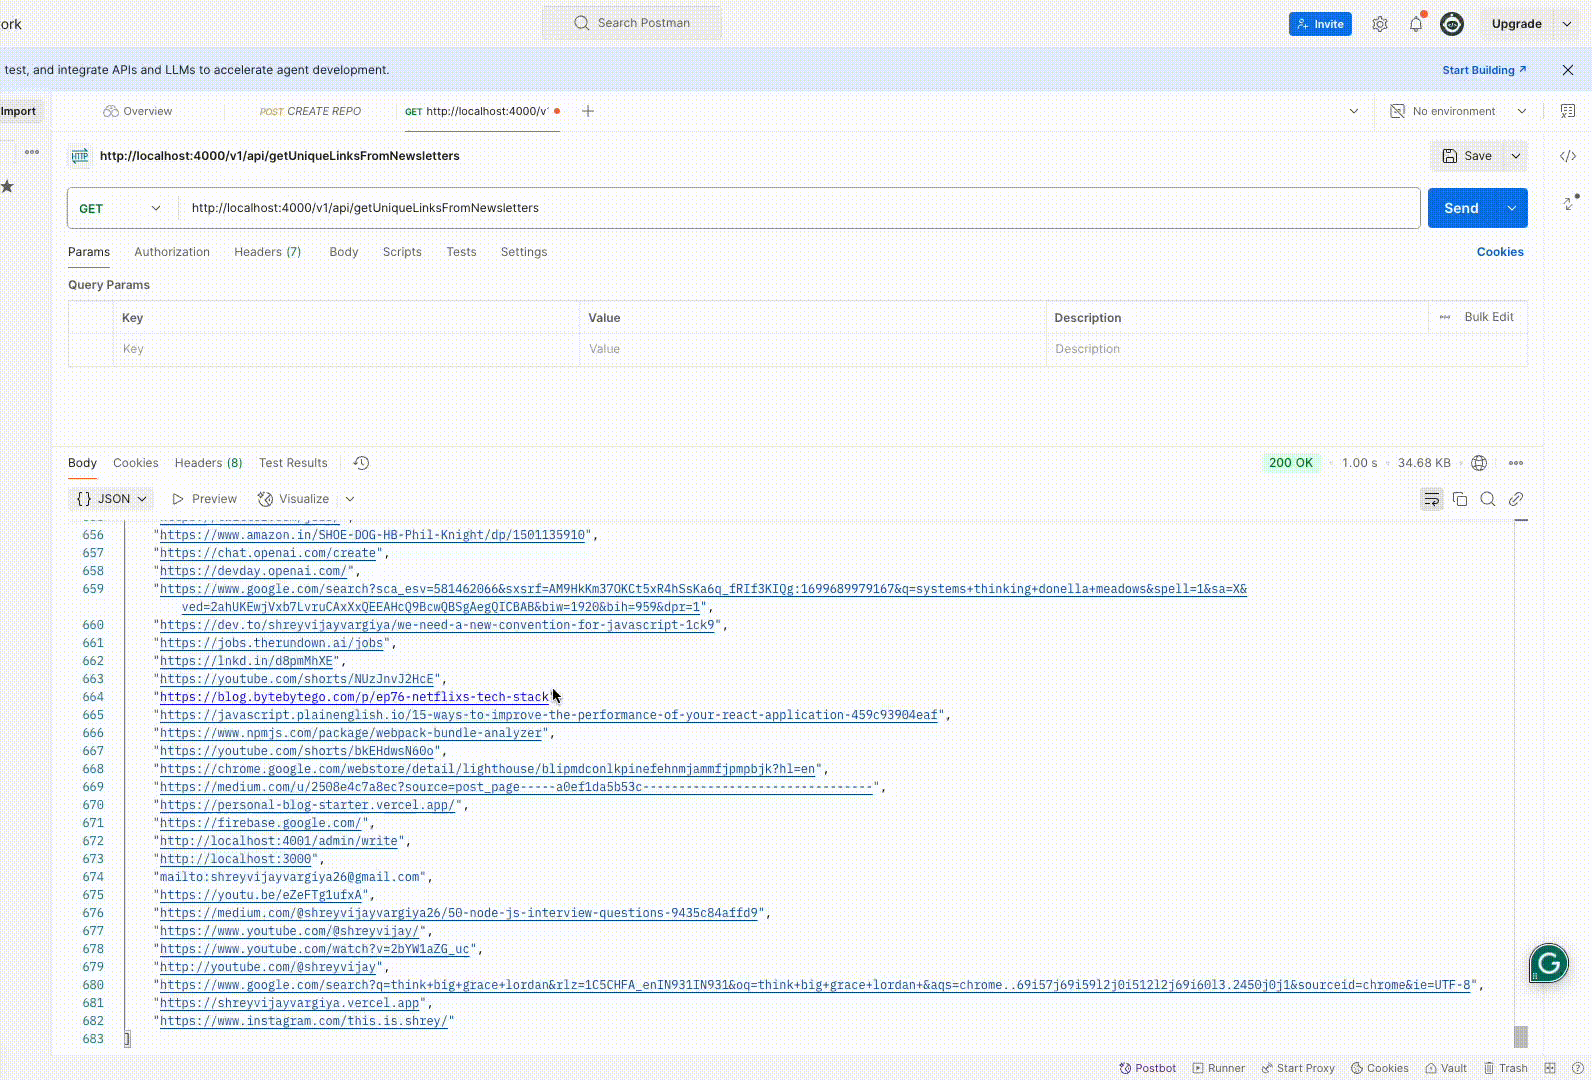Open the GET method dropdown

119,208
